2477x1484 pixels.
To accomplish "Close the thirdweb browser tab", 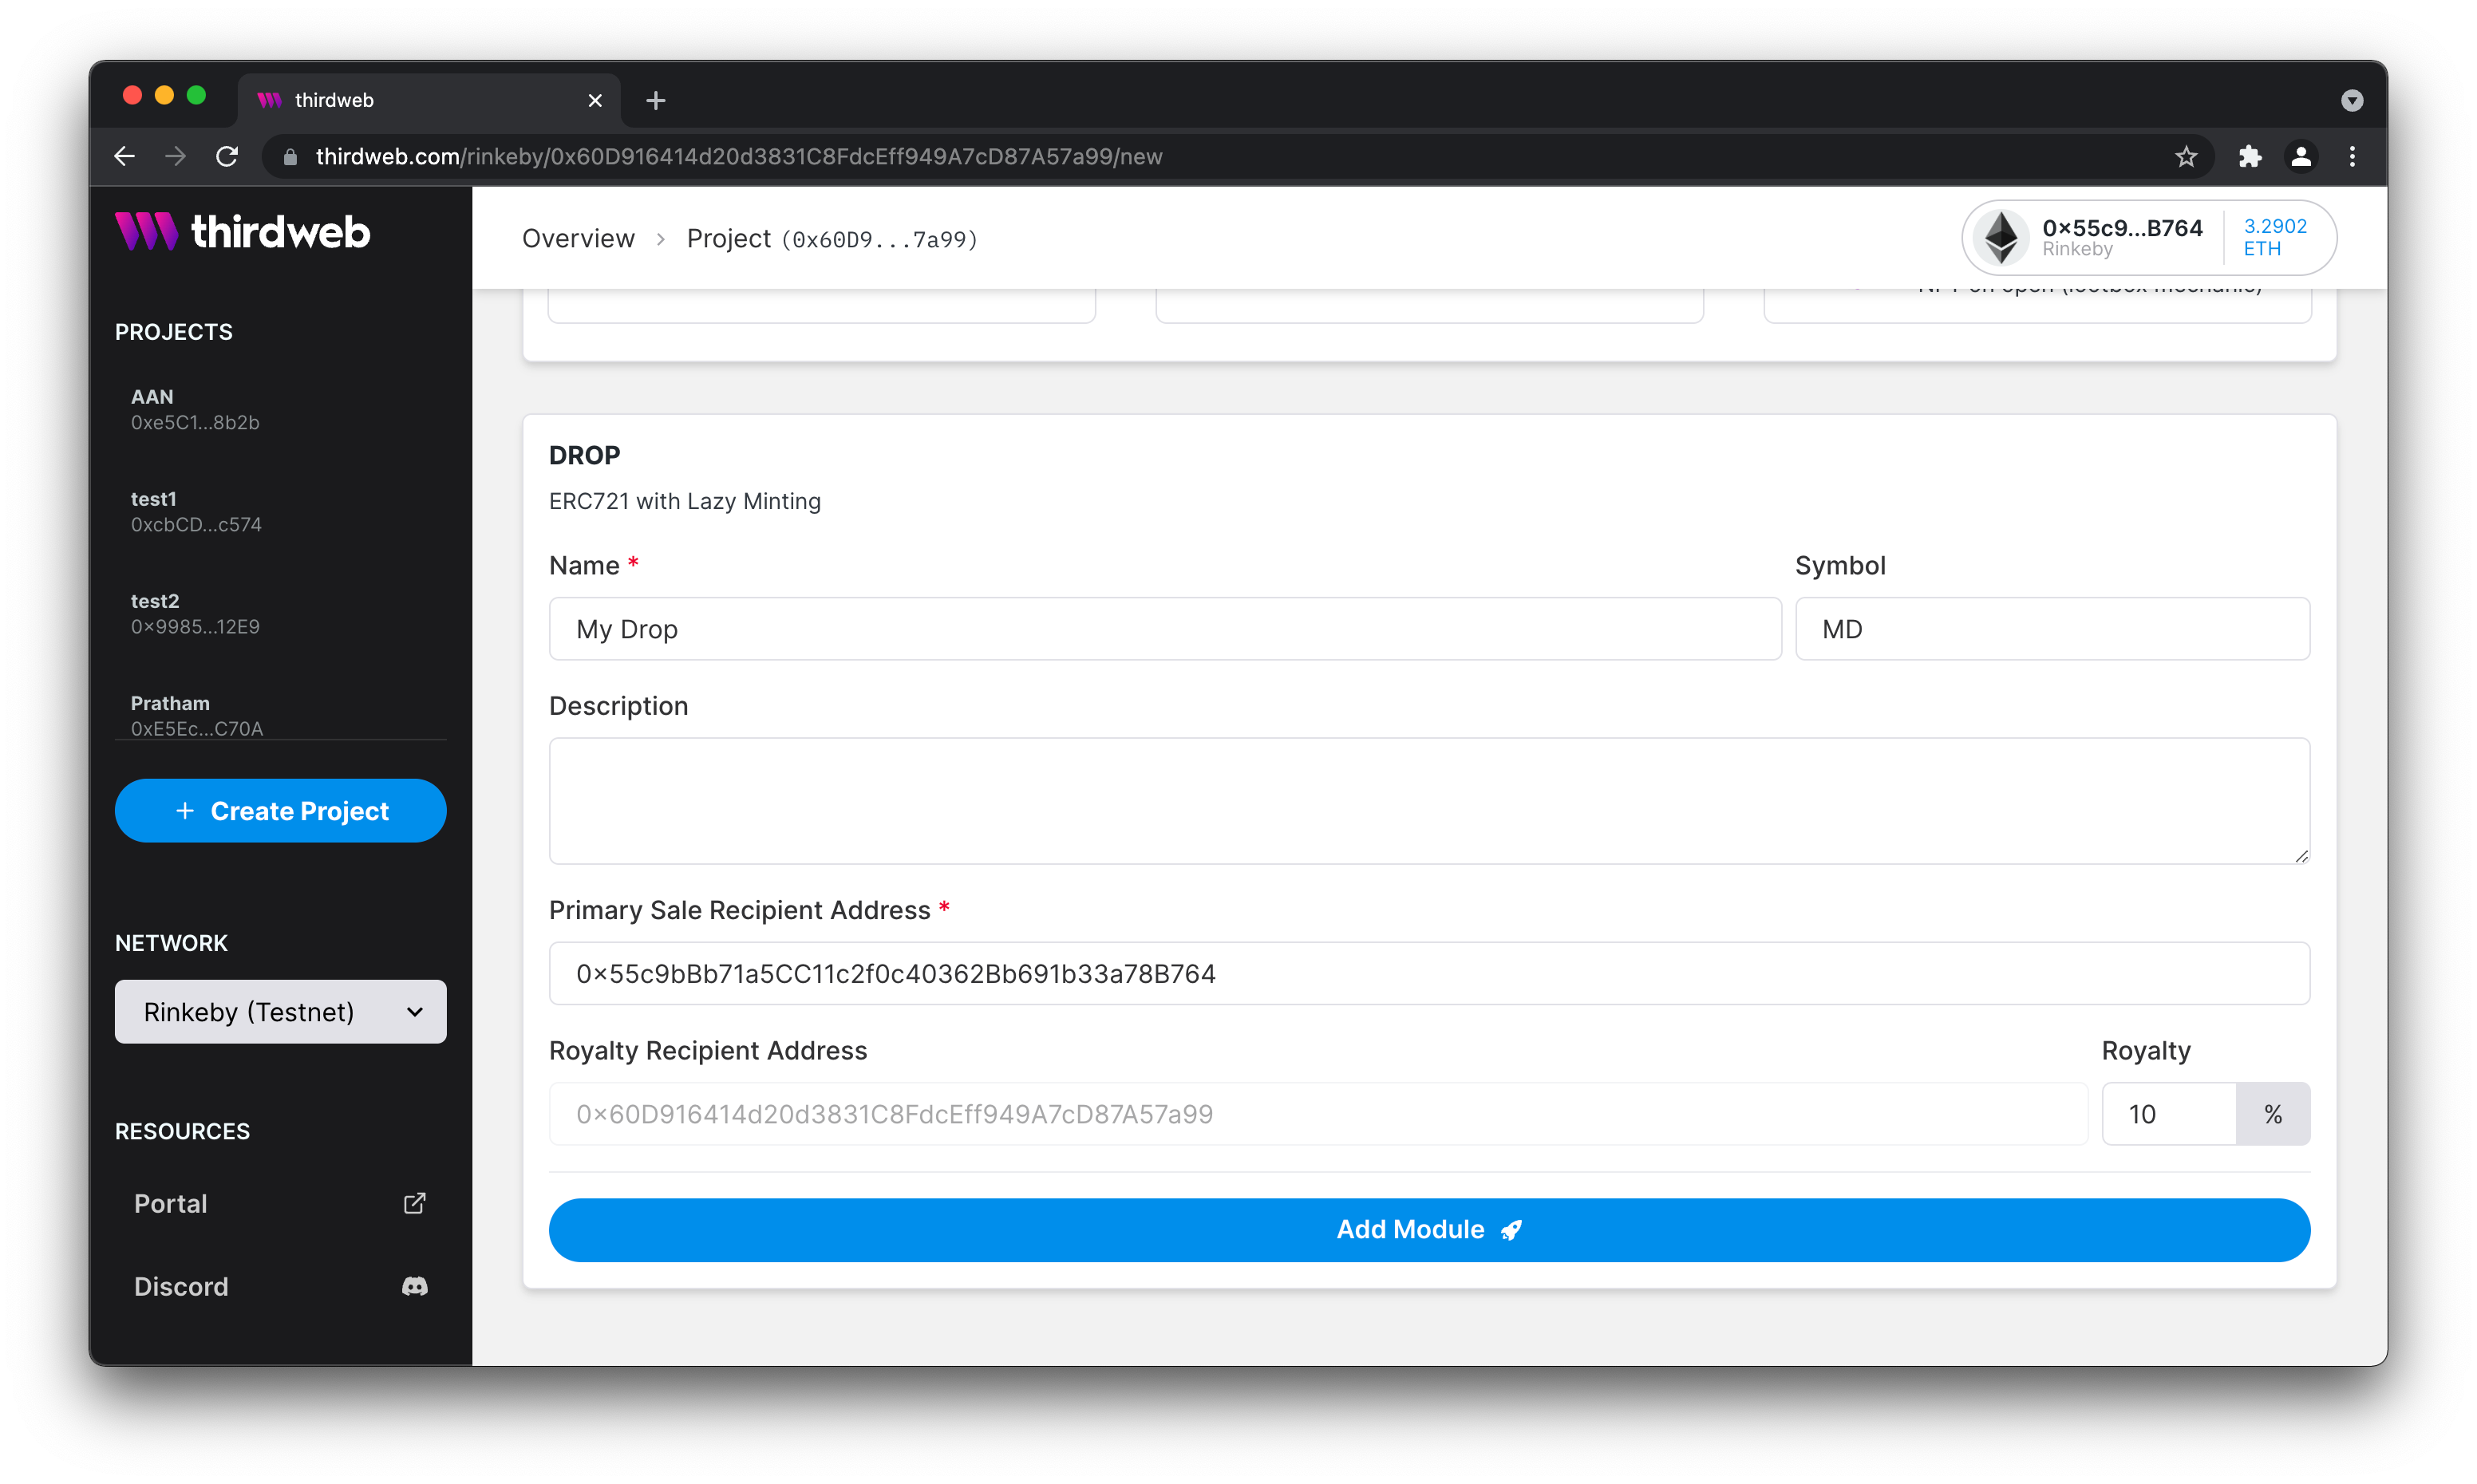I will [x=595, y=100].
